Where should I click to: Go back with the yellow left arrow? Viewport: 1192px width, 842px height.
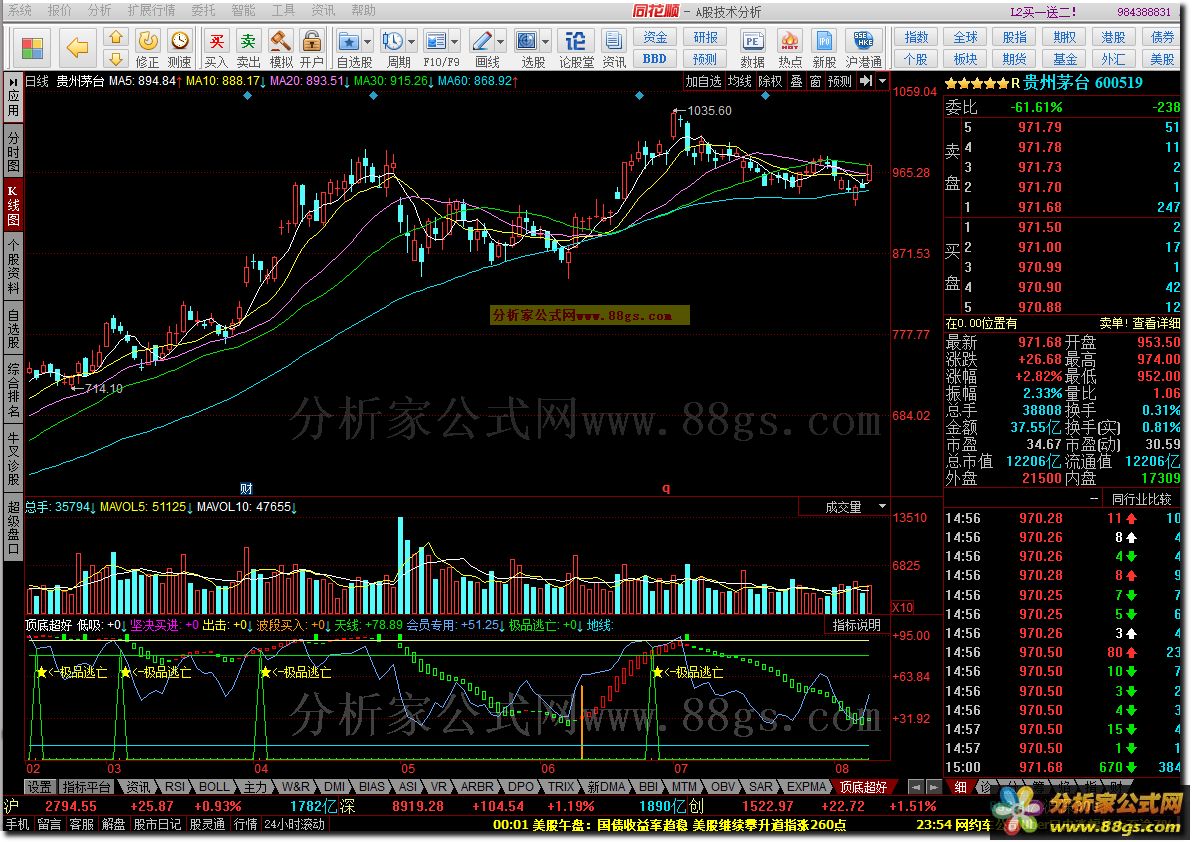coord(78,48)
